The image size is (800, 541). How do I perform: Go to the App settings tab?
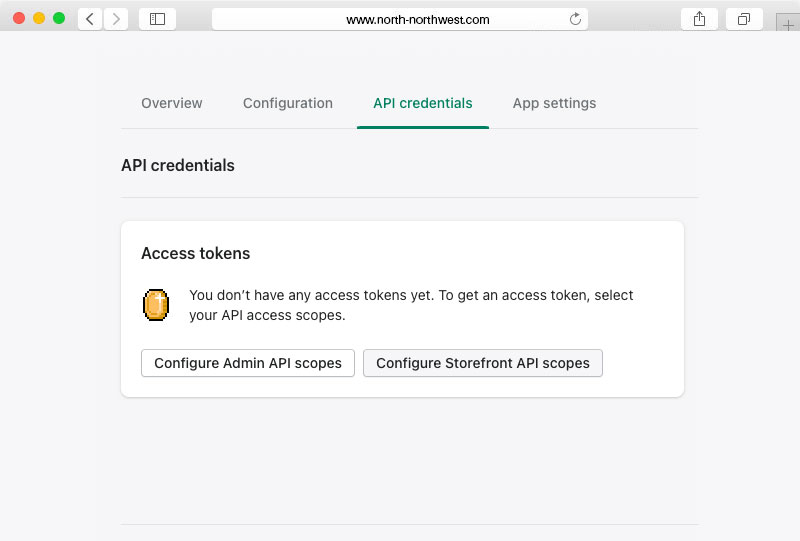tap(554, 103)
